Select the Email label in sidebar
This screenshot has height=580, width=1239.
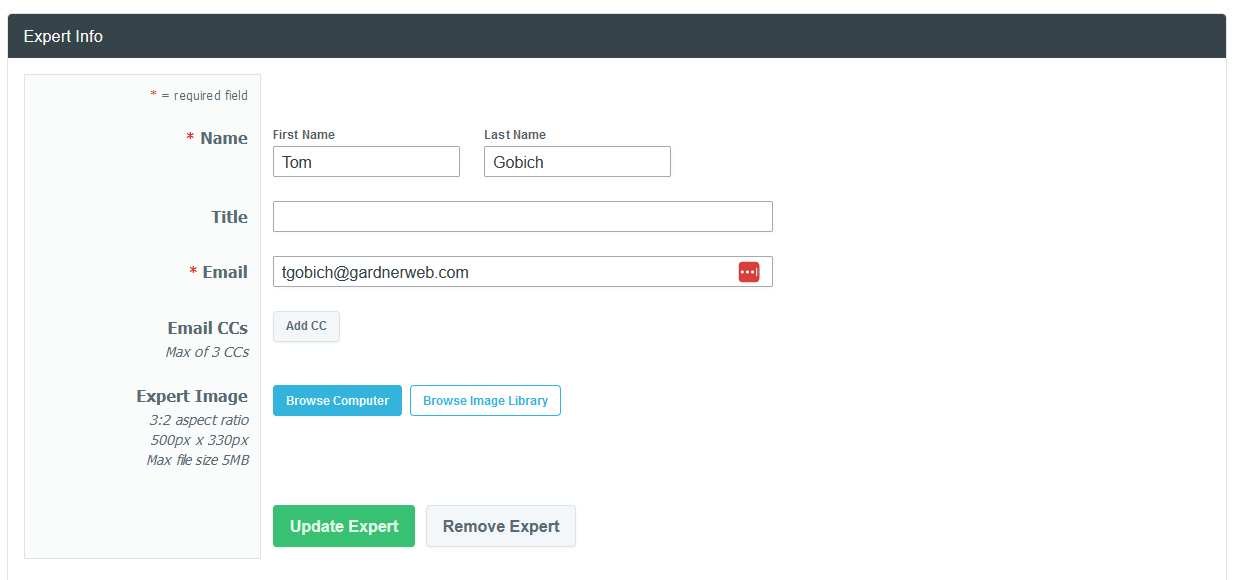click(x=224, y=272)
